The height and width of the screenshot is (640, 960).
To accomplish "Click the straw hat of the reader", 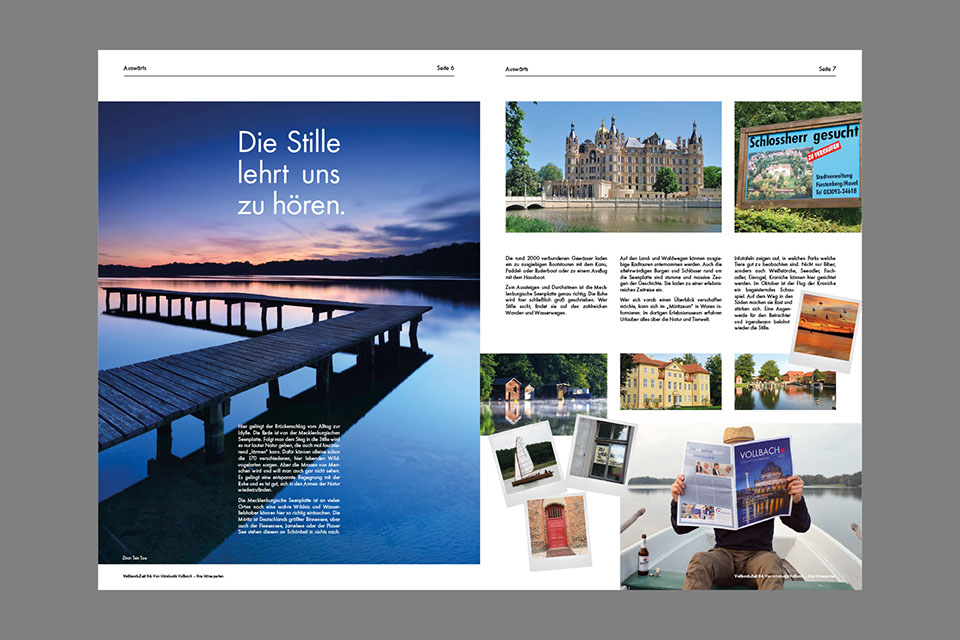I will pos(738,434).
